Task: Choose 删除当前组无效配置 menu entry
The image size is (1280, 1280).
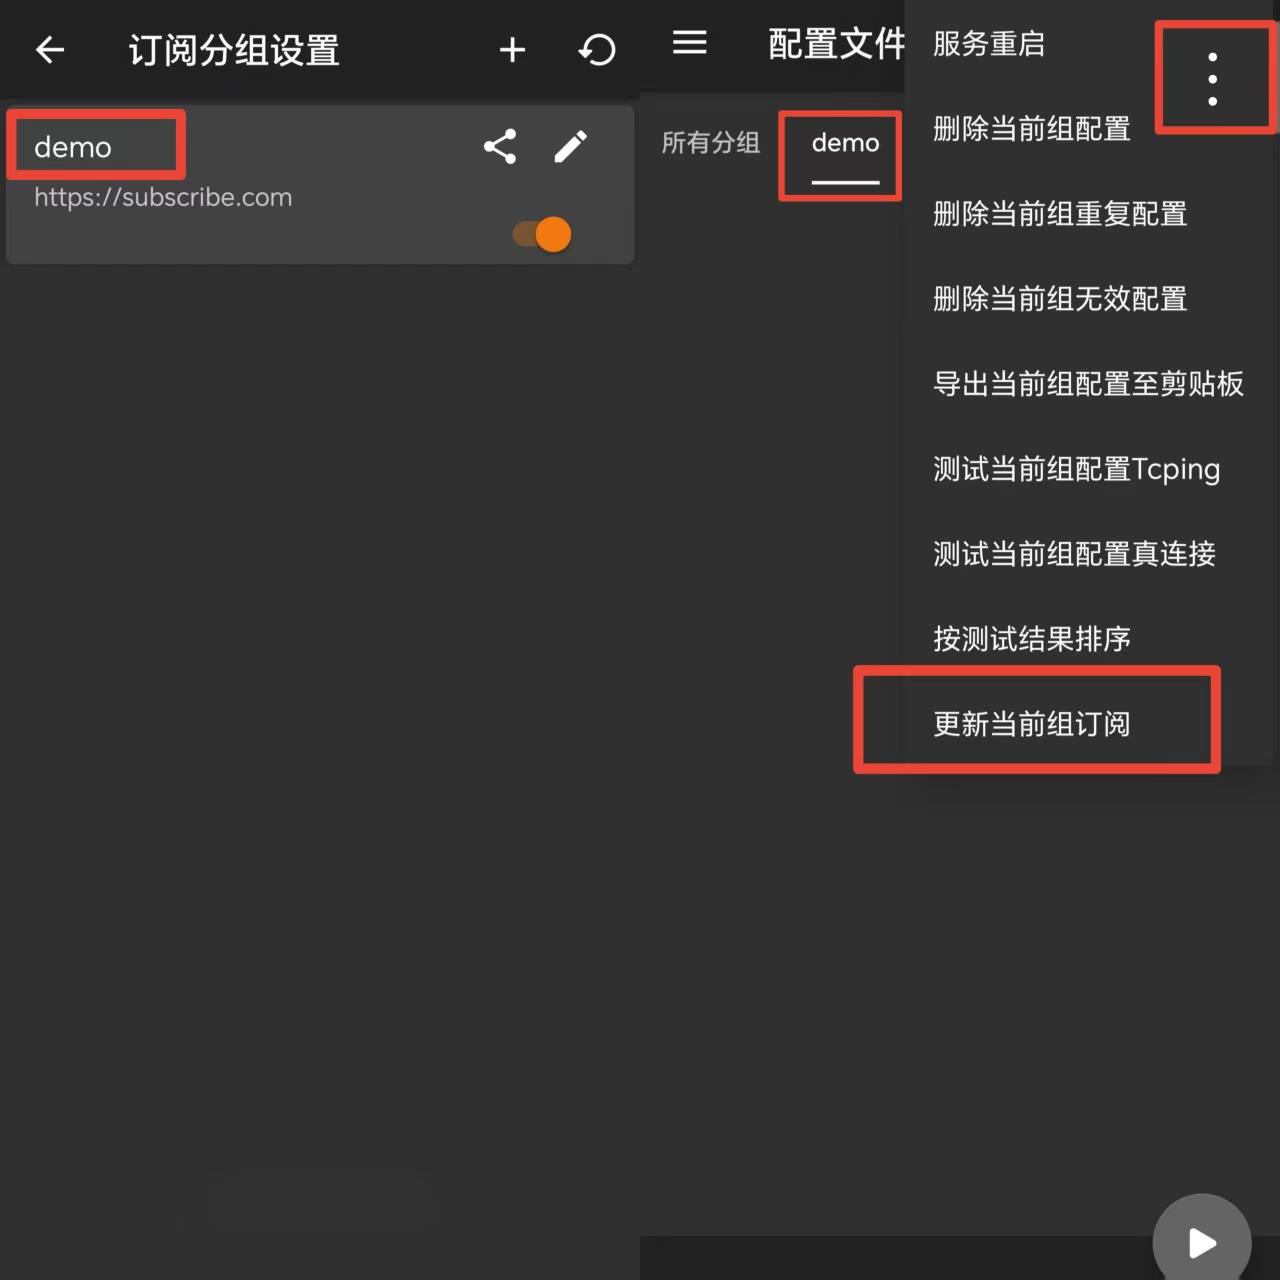Action: pyautogui.click(x=1059, y=299)
